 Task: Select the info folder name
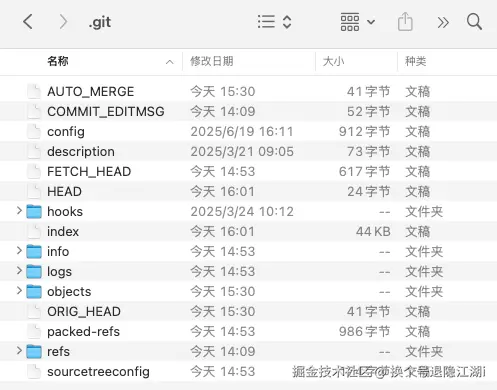[58, 252]
